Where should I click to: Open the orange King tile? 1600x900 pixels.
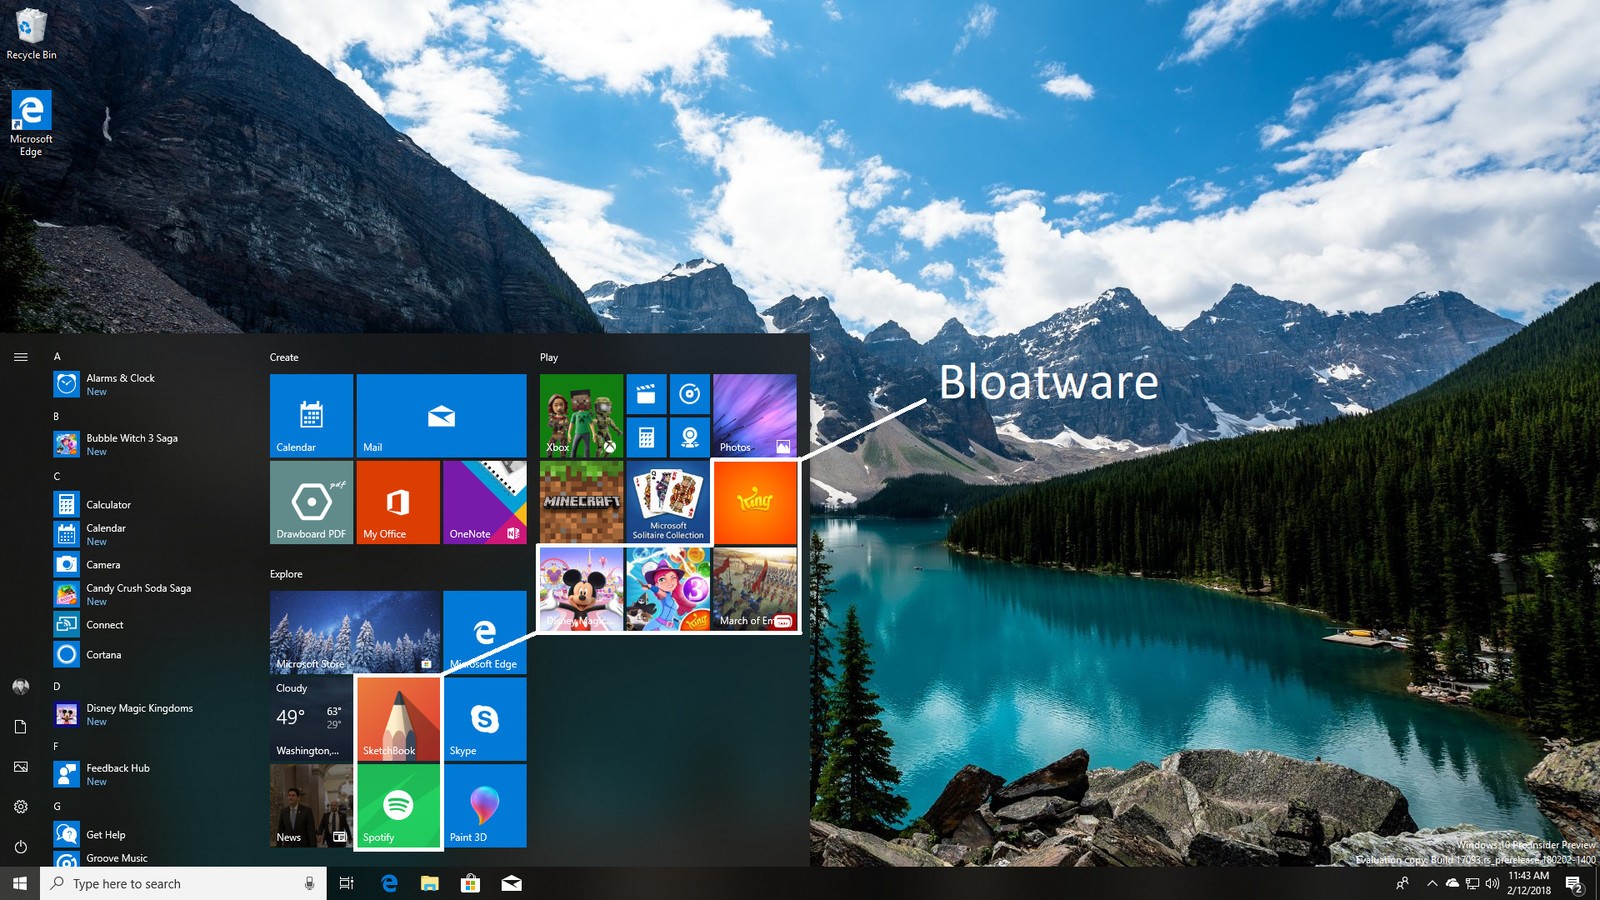[x=755, y=502]
